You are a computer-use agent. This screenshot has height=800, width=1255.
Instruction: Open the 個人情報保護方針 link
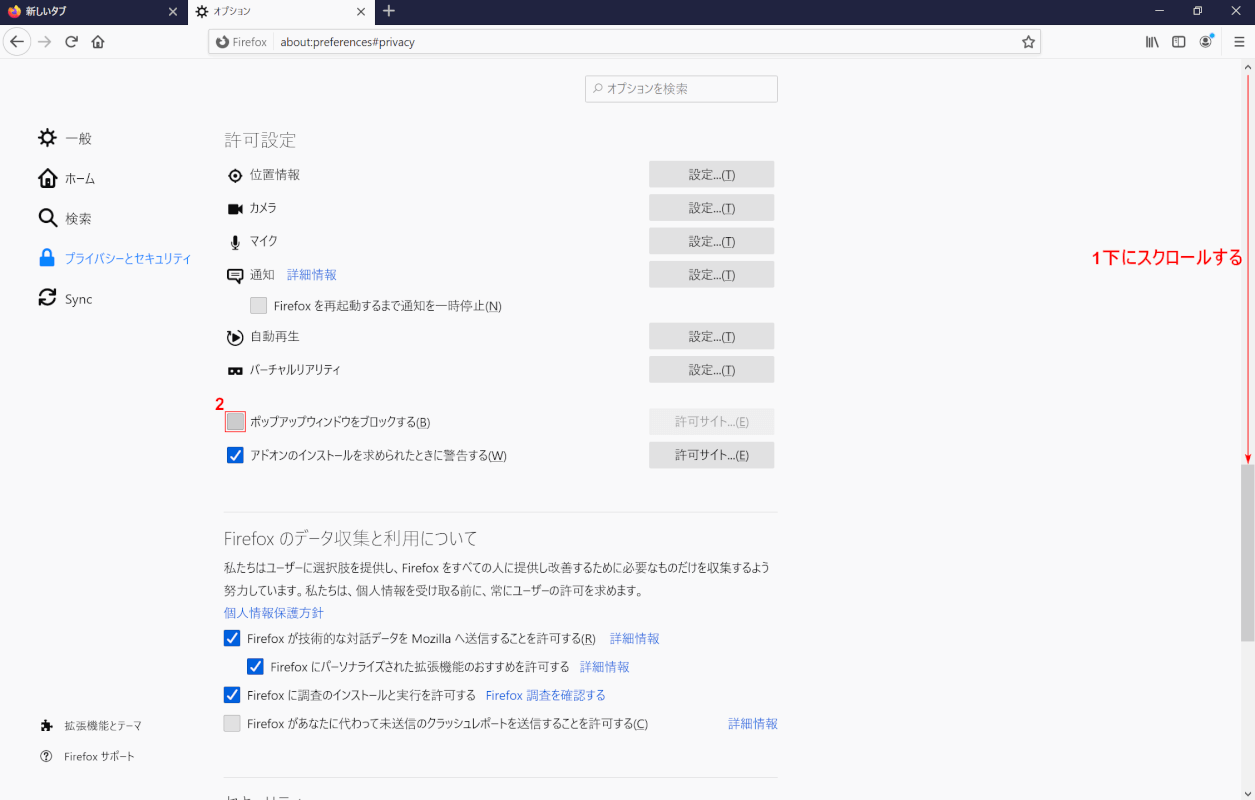[273, 613]
